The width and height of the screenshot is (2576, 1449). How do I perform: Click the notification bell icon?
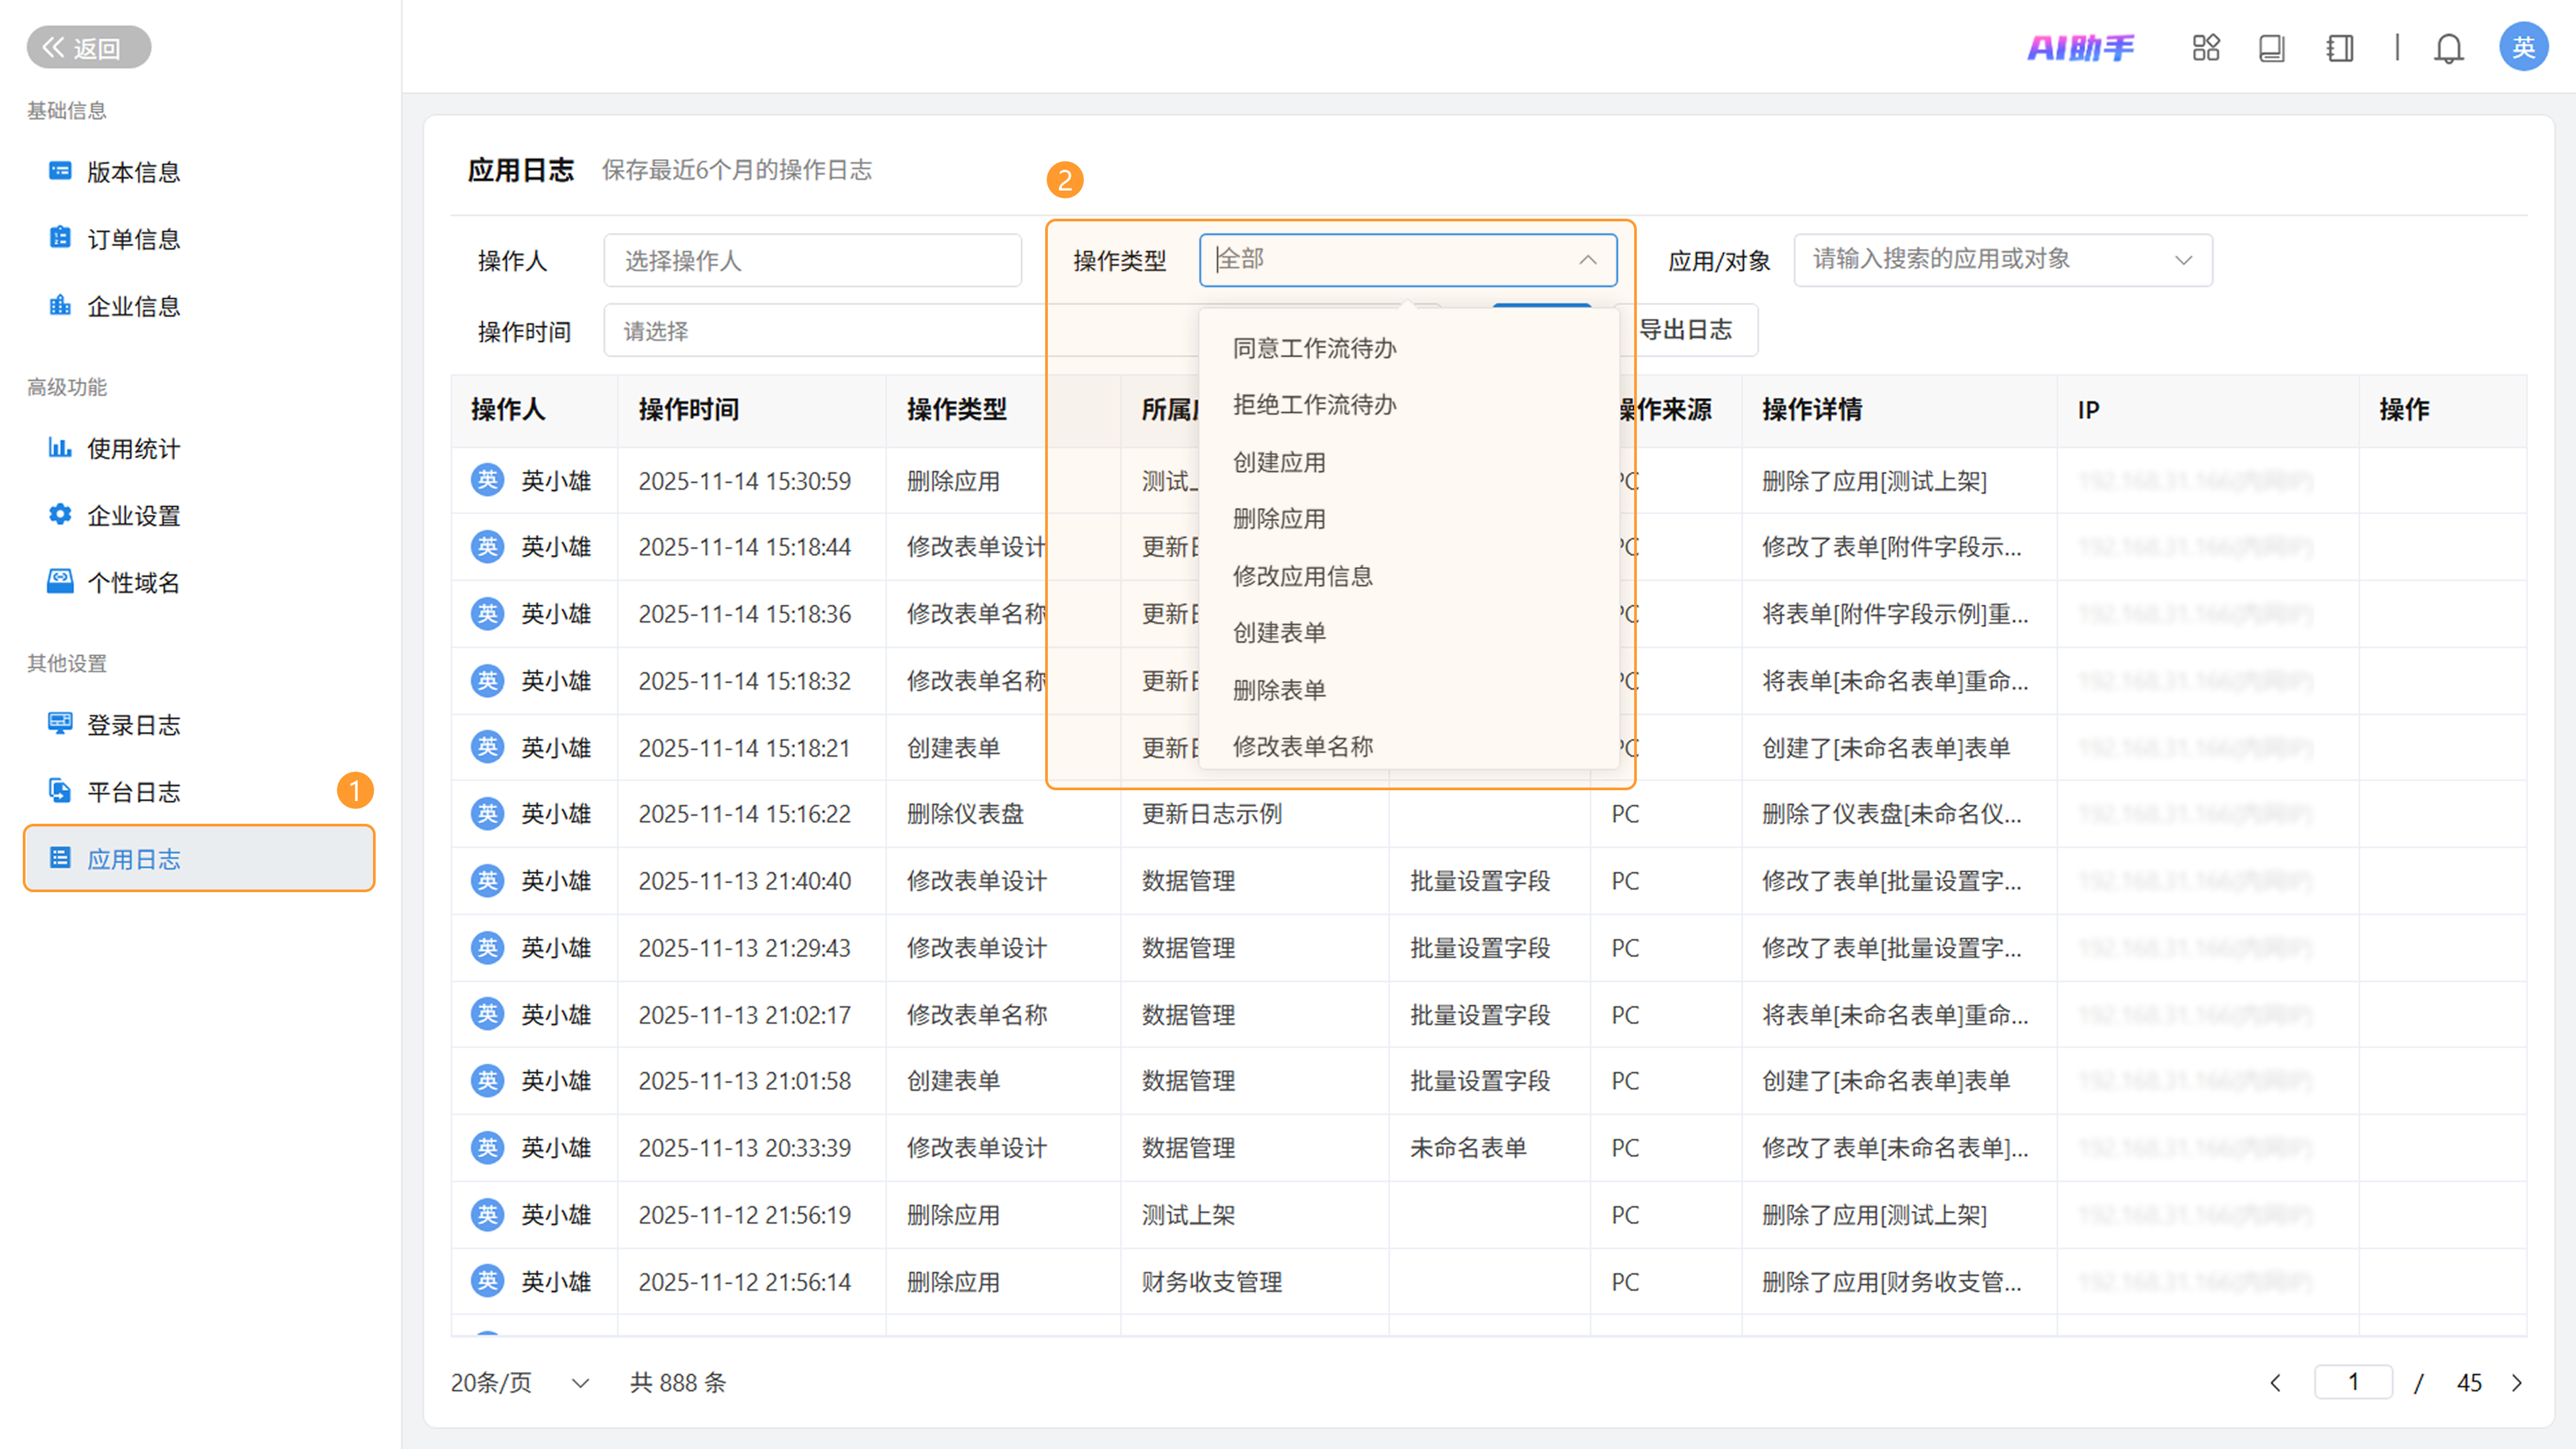2448,48
